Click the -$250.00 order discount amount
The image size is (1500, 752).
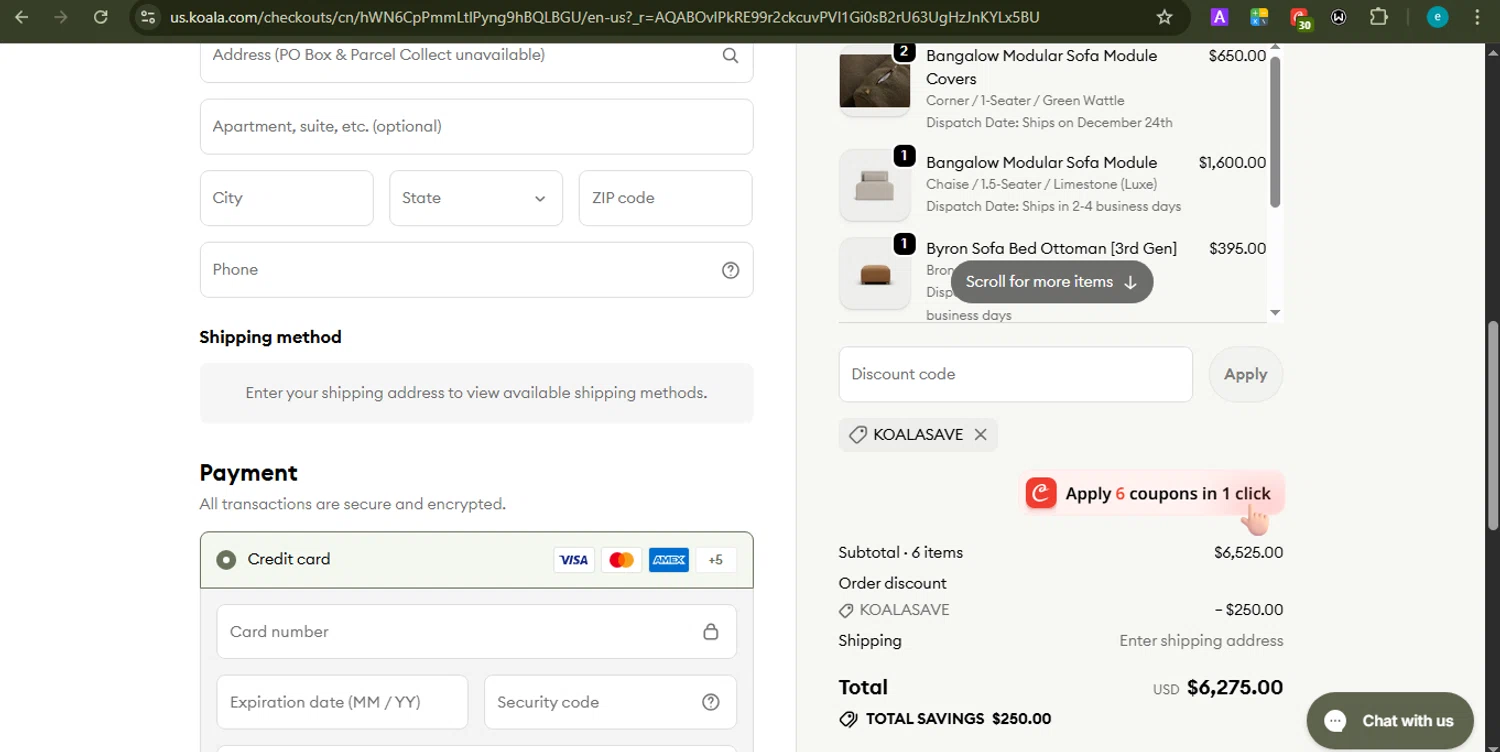tap(1249, 610)
